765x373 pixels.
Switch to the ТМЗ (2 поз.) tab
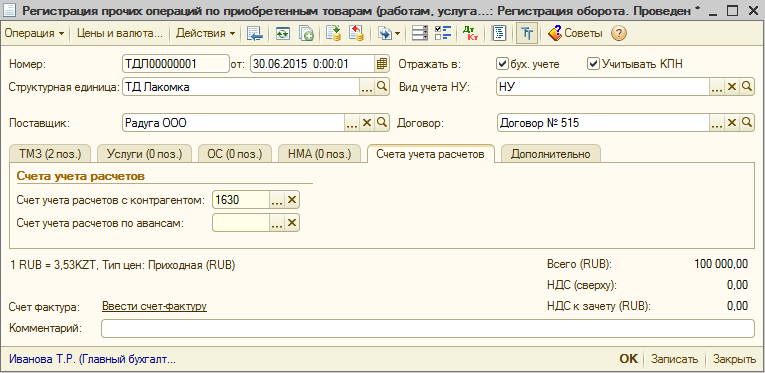(50, 154)
